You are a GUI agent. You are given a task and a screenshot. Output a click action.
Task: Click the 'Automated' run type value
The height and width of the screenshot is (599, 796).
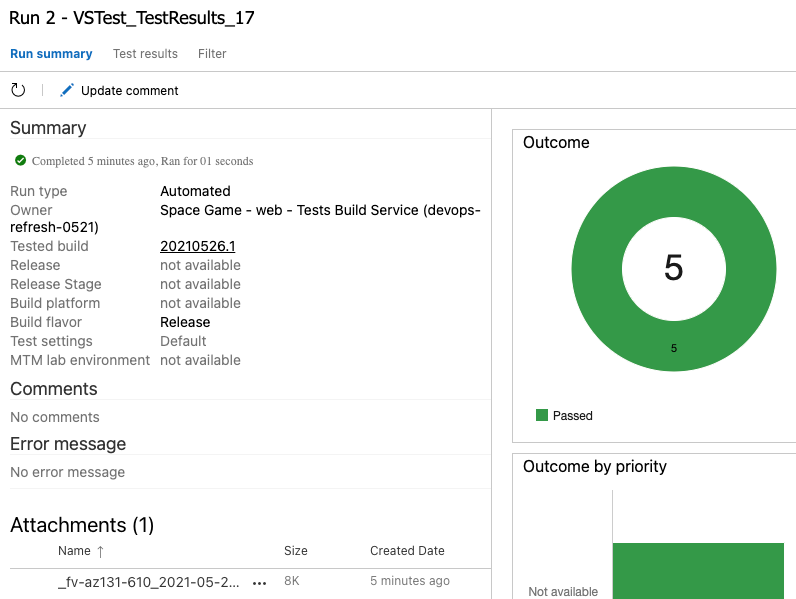click(x=195, y=191)
